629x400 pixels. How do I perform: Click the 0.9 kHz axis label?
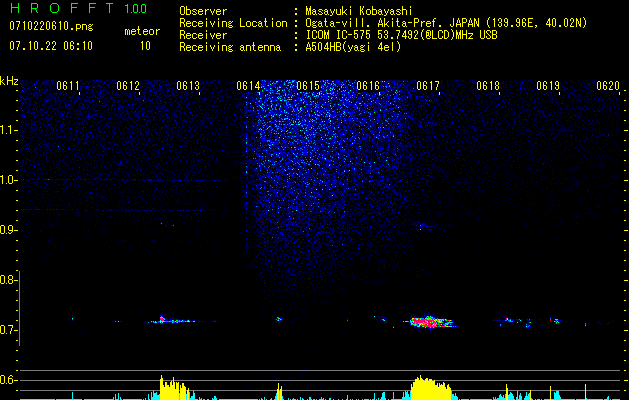click(x=8, y=230)
